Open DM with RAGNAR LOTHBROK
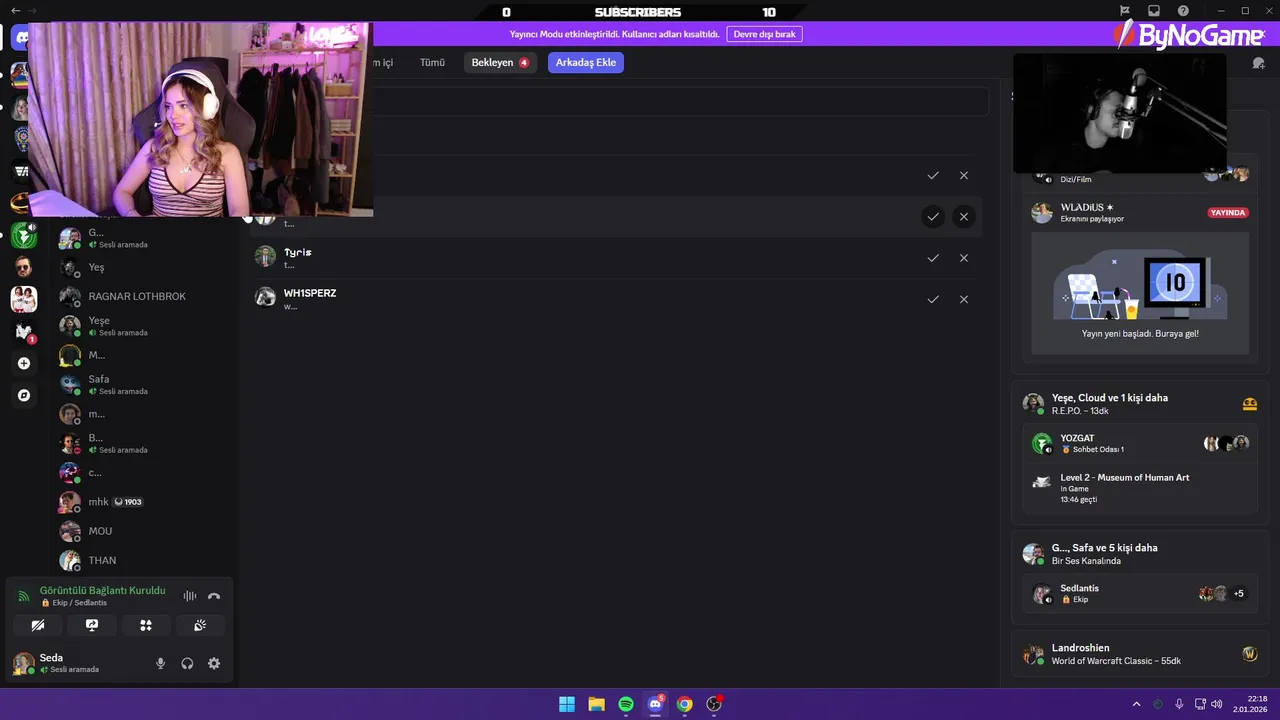 146,296
